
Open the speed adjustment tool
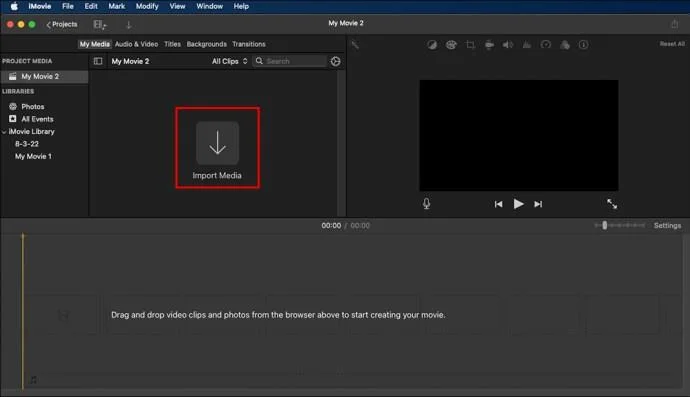click(546, 44)
